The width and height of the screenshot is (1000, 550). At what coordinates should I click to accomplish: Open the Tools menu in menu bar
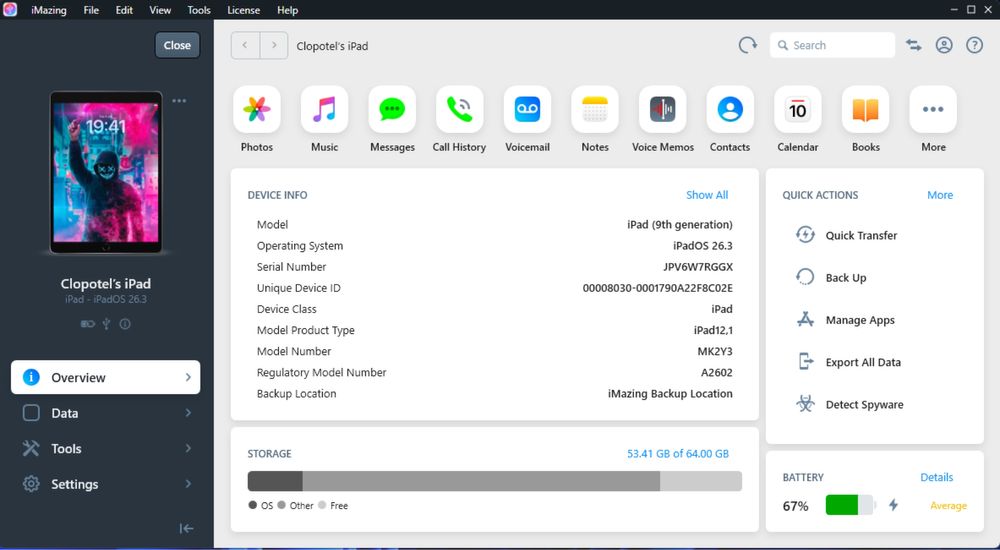199,10
